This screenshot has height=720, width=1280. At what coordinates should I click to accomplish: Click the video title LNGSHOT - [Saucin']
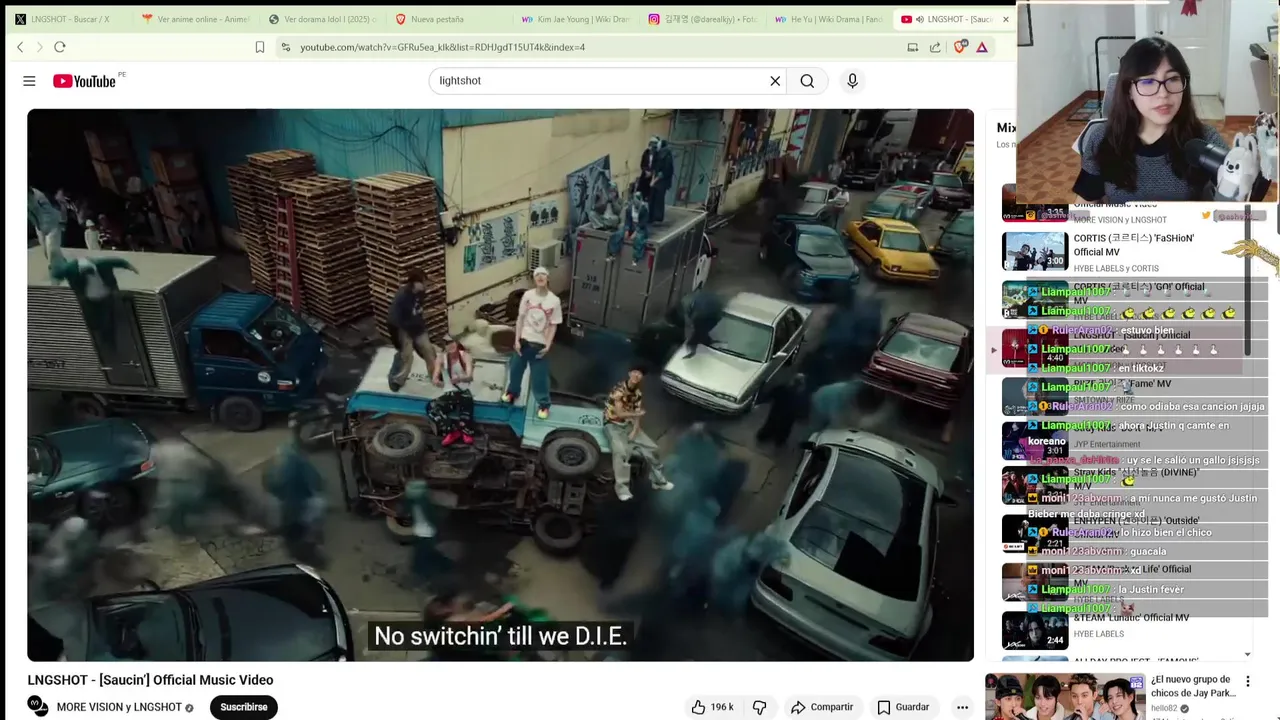pos(150,680)
